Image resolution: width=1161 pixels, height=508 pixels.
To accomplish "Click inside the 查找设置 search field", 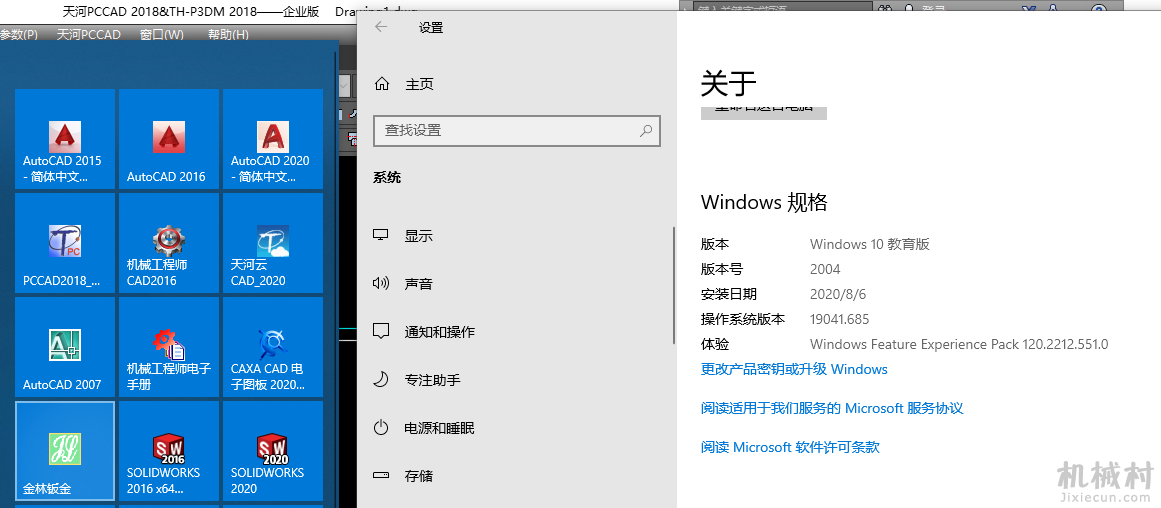I will 517,130.
